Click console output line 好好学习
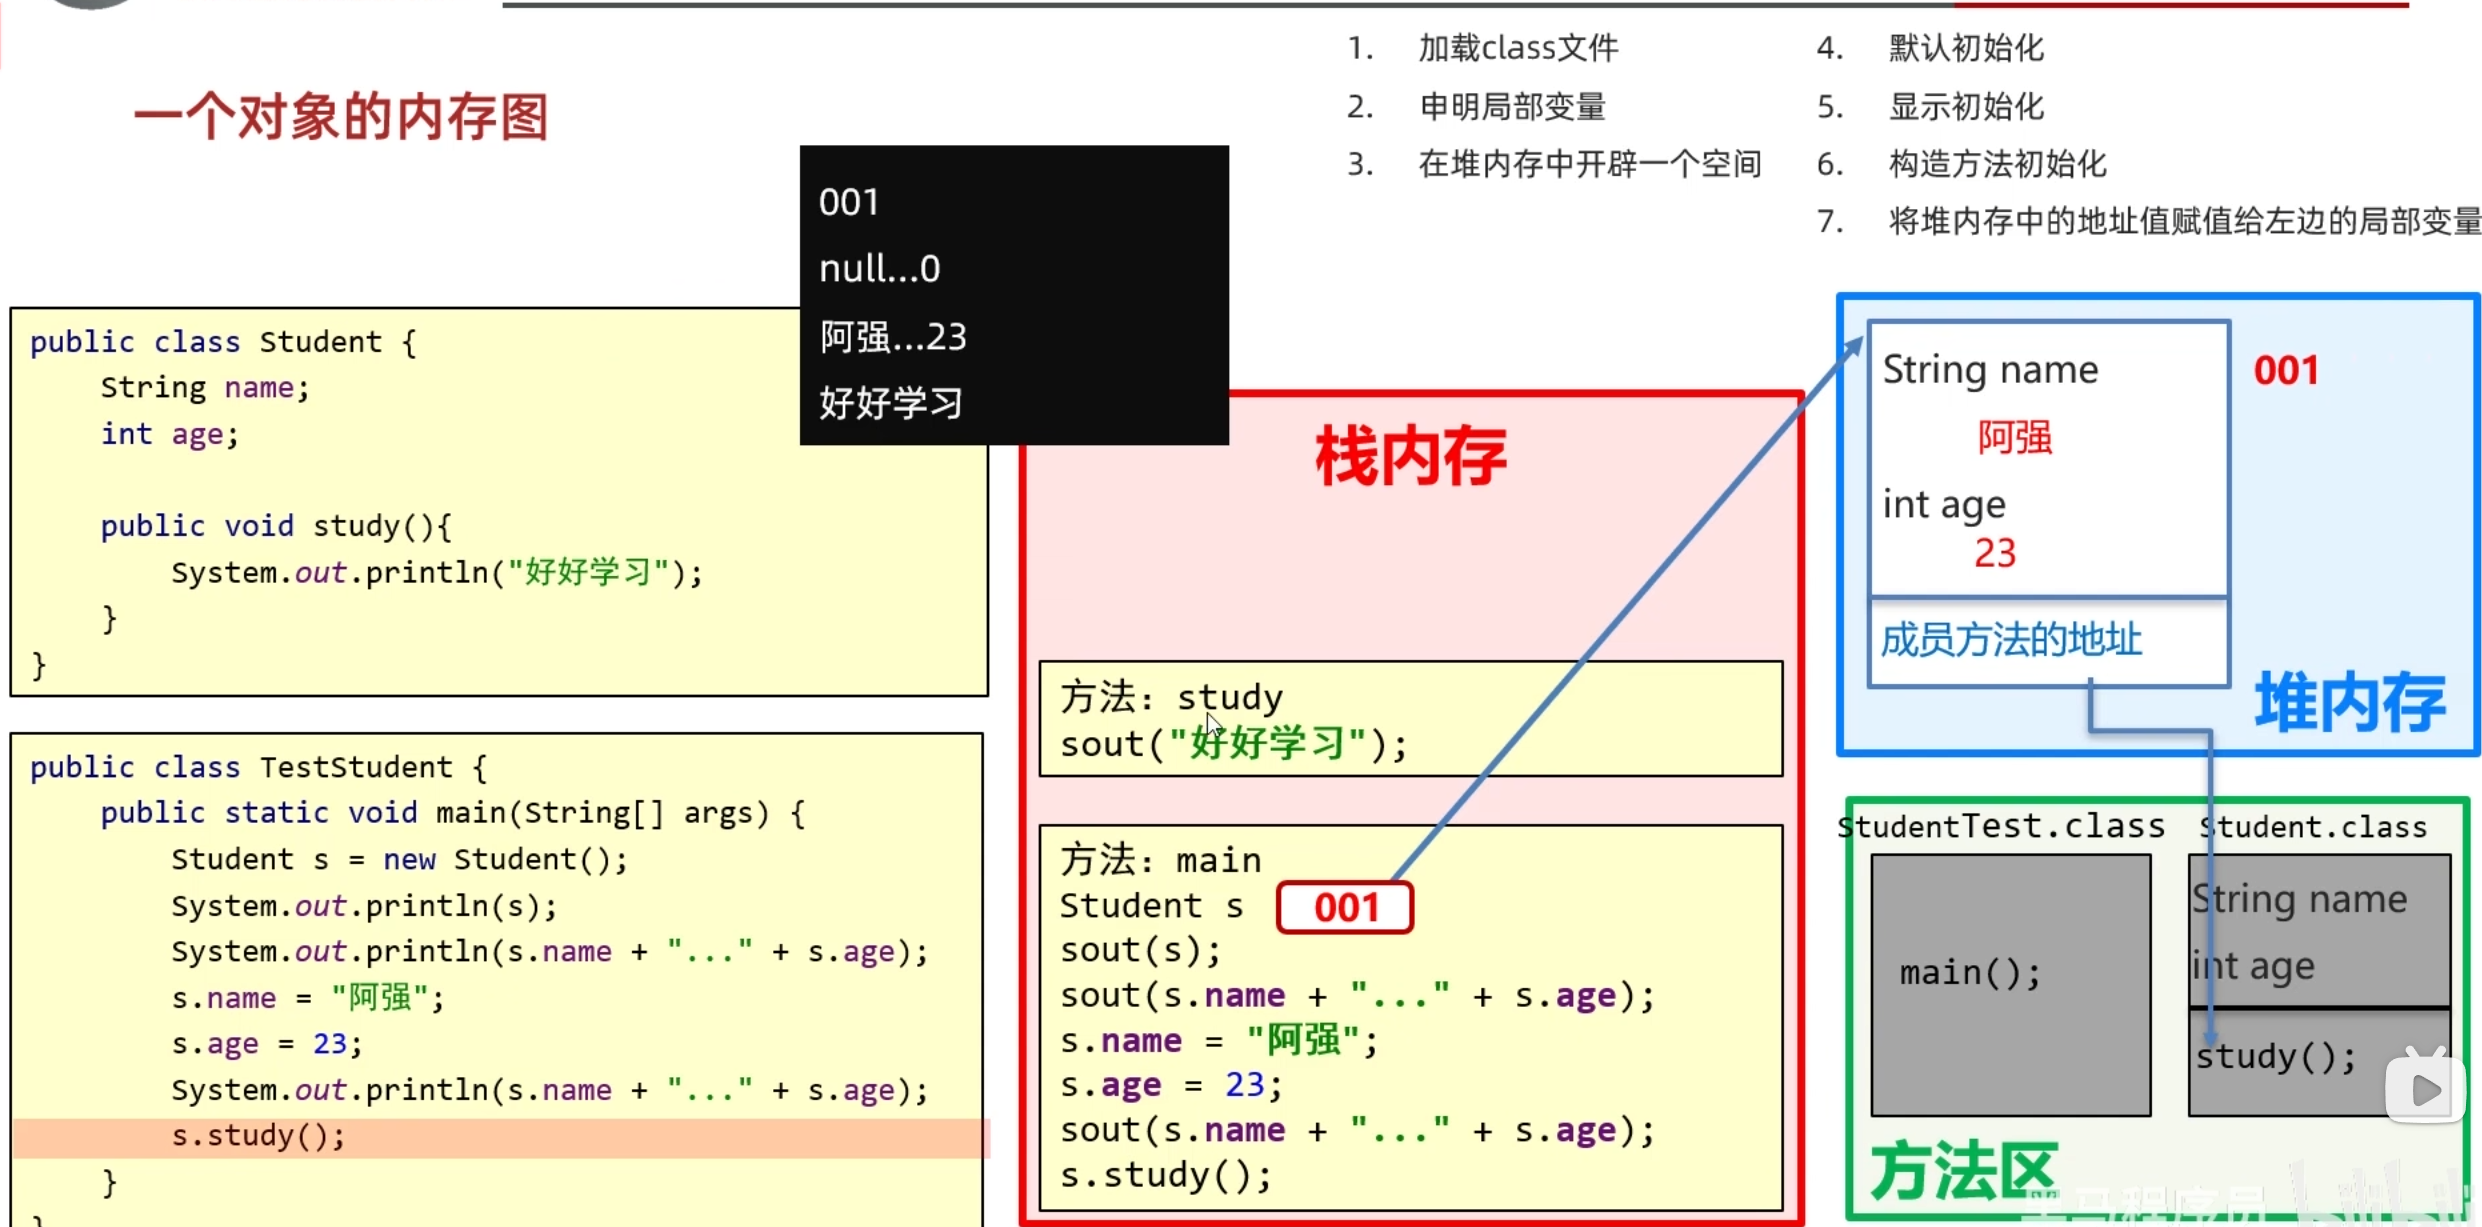The width and height of the screenshot is (2482, 1227). [x=891, y=403]
